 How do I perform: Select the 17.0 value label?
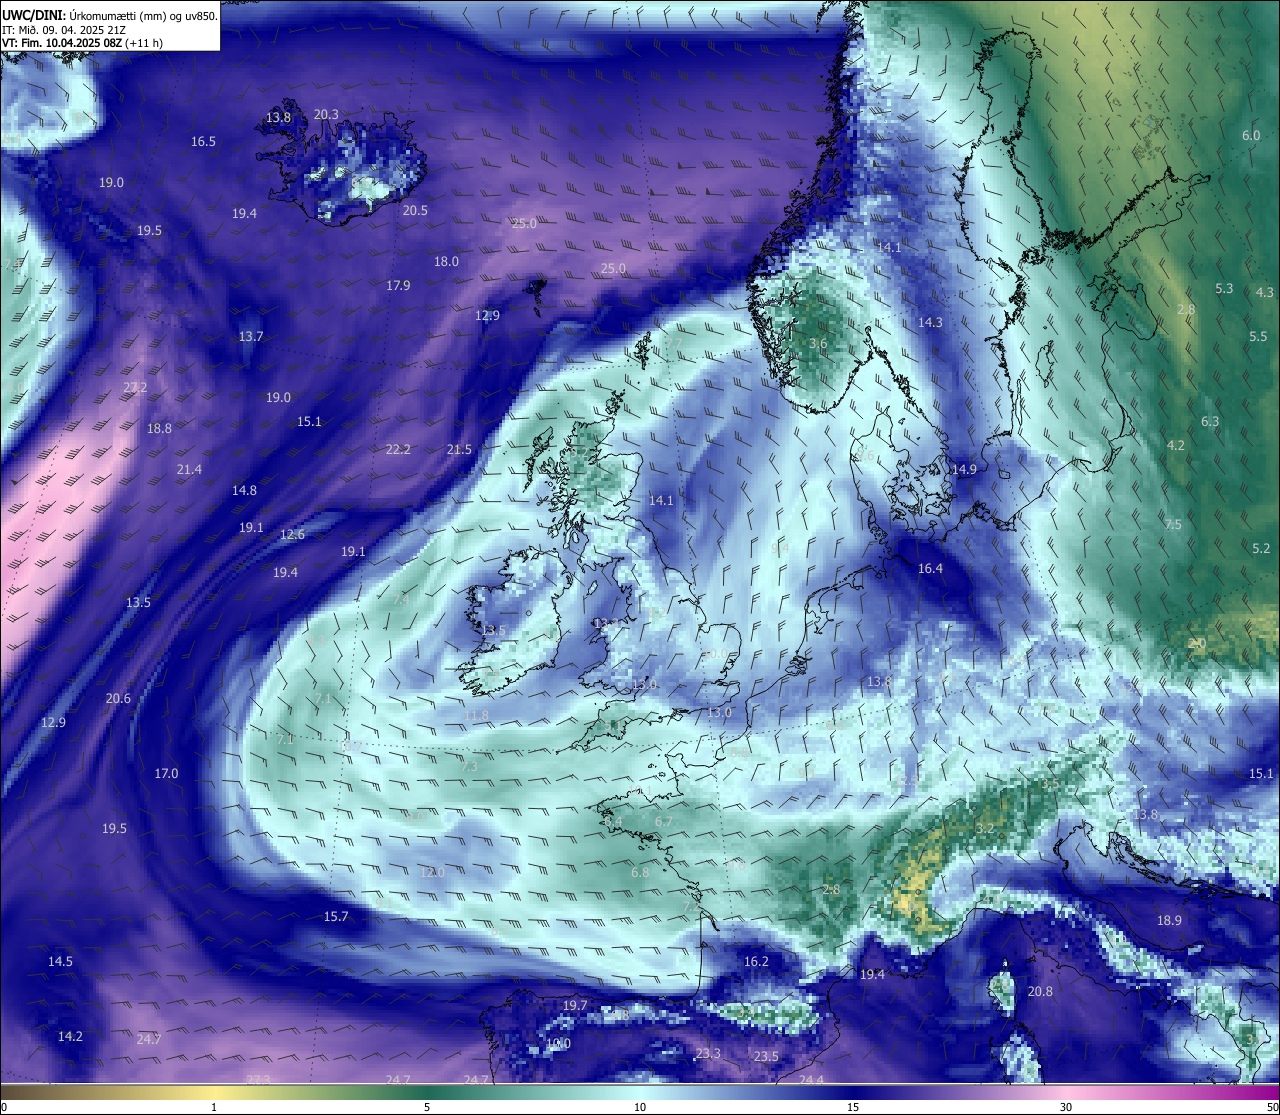(166, 774)
